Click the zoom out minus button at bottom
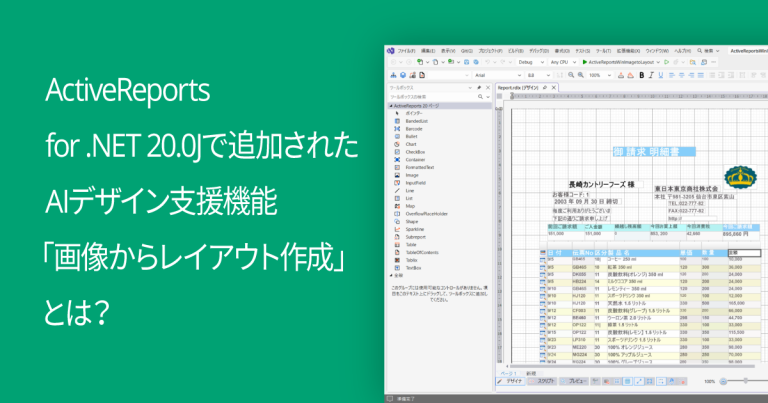The width and height of the screenshot is (768, 403). point(723,381)
